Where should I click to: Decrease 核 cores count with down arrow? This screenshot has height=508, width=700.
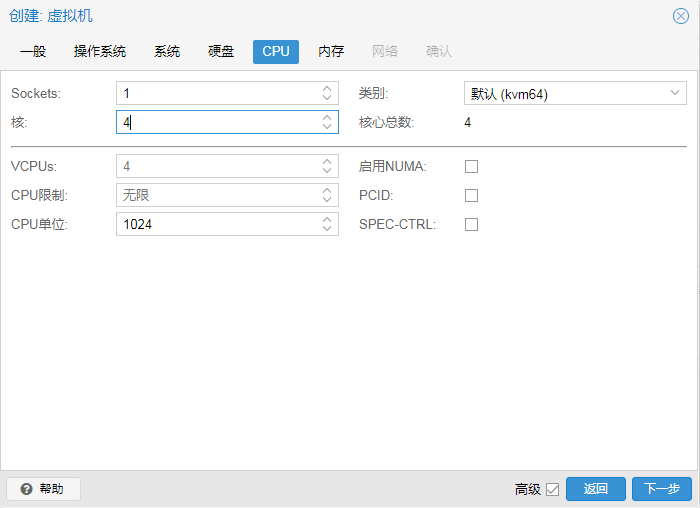click(x=327, y=127)
